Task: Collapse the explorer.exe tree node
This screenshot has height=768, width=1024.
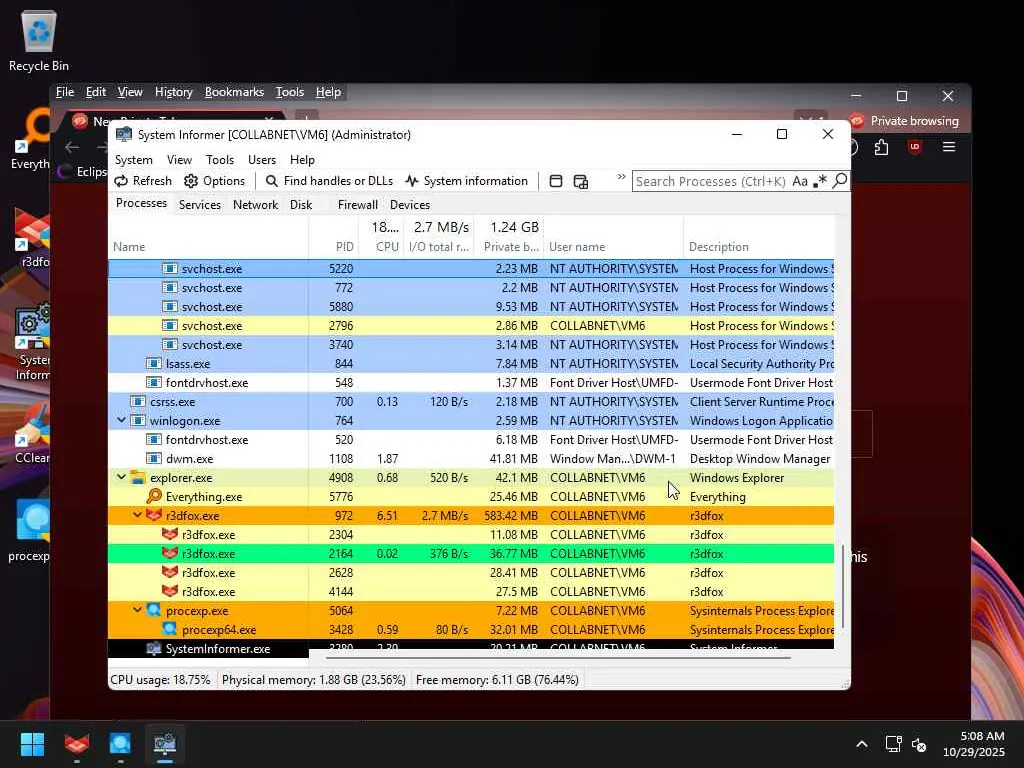Action: click(121, 477)
